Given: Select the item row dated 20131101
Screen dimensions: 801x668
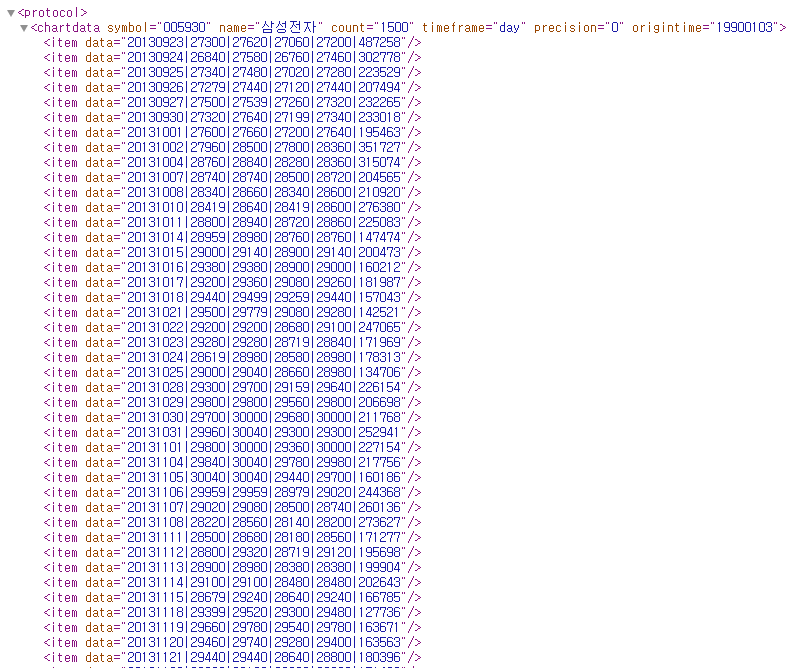Looking at the screenshot, I should (x=232, y=448).
